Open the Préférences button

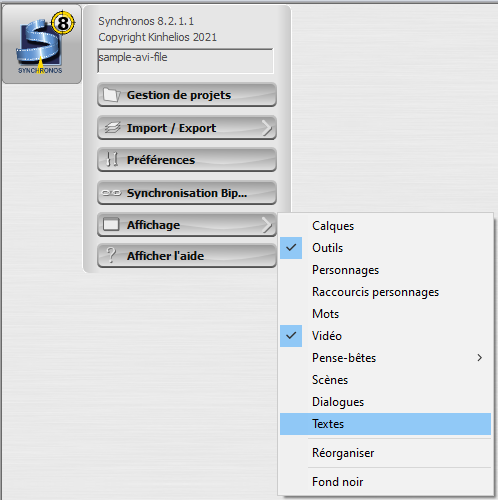187,160
